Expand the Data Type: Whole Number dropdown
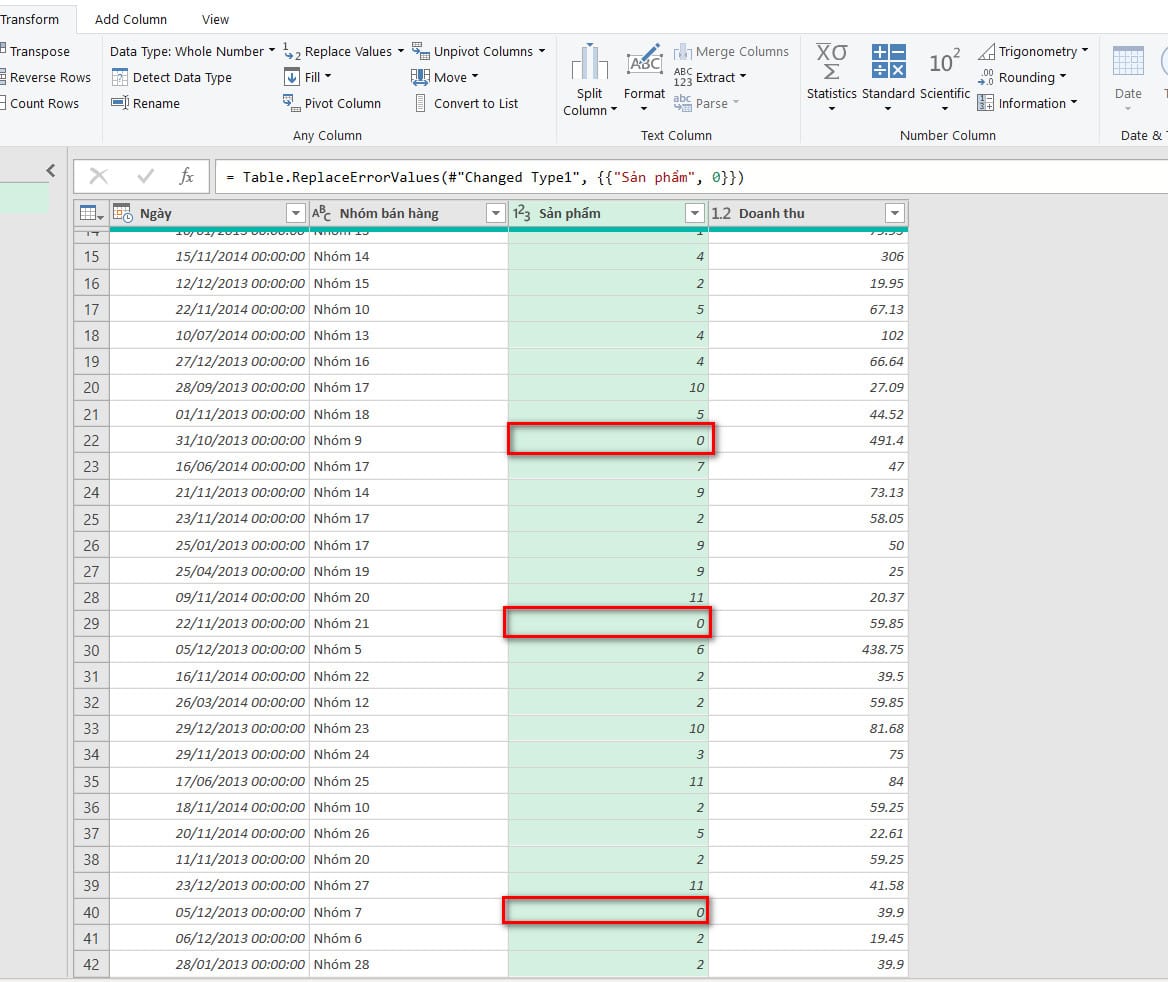 pos(271,51)
